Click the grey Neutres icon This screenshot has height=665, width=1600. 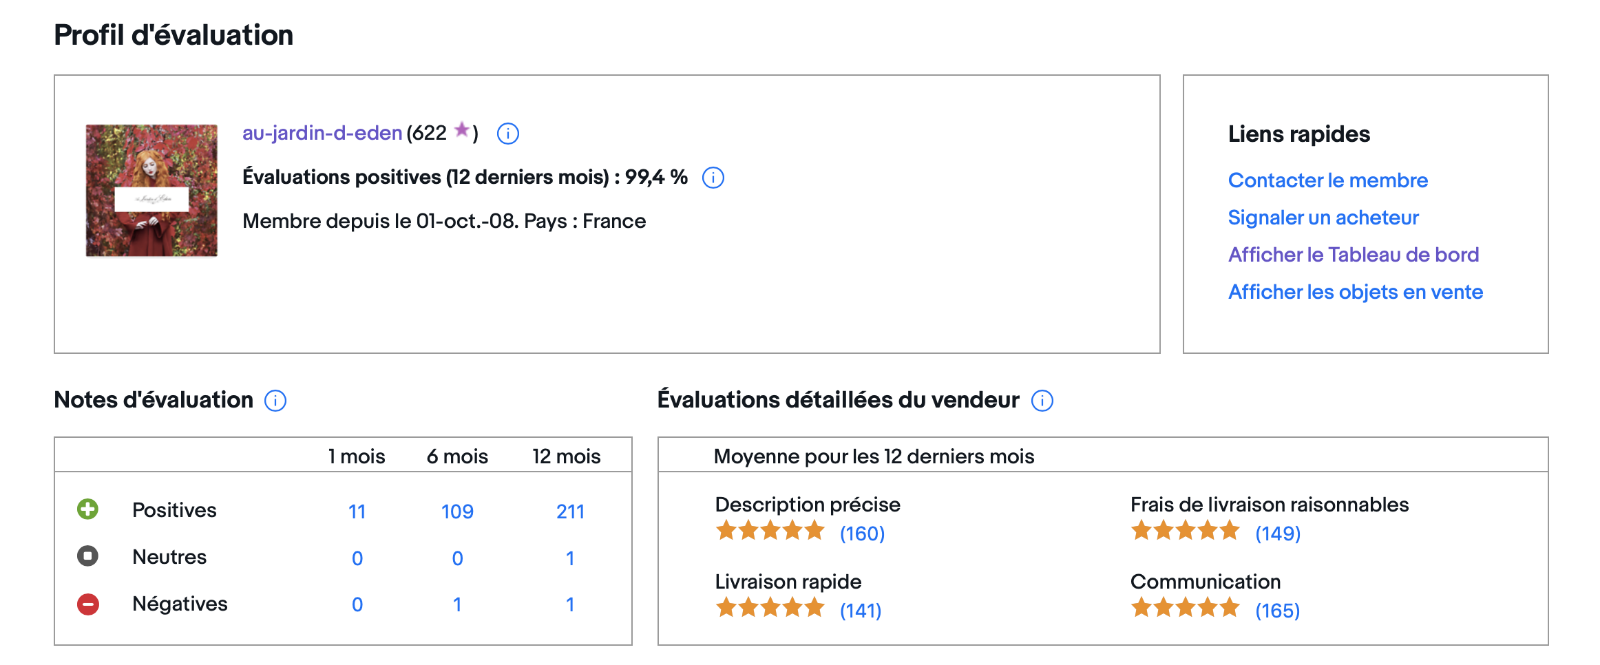pos(88,556)
